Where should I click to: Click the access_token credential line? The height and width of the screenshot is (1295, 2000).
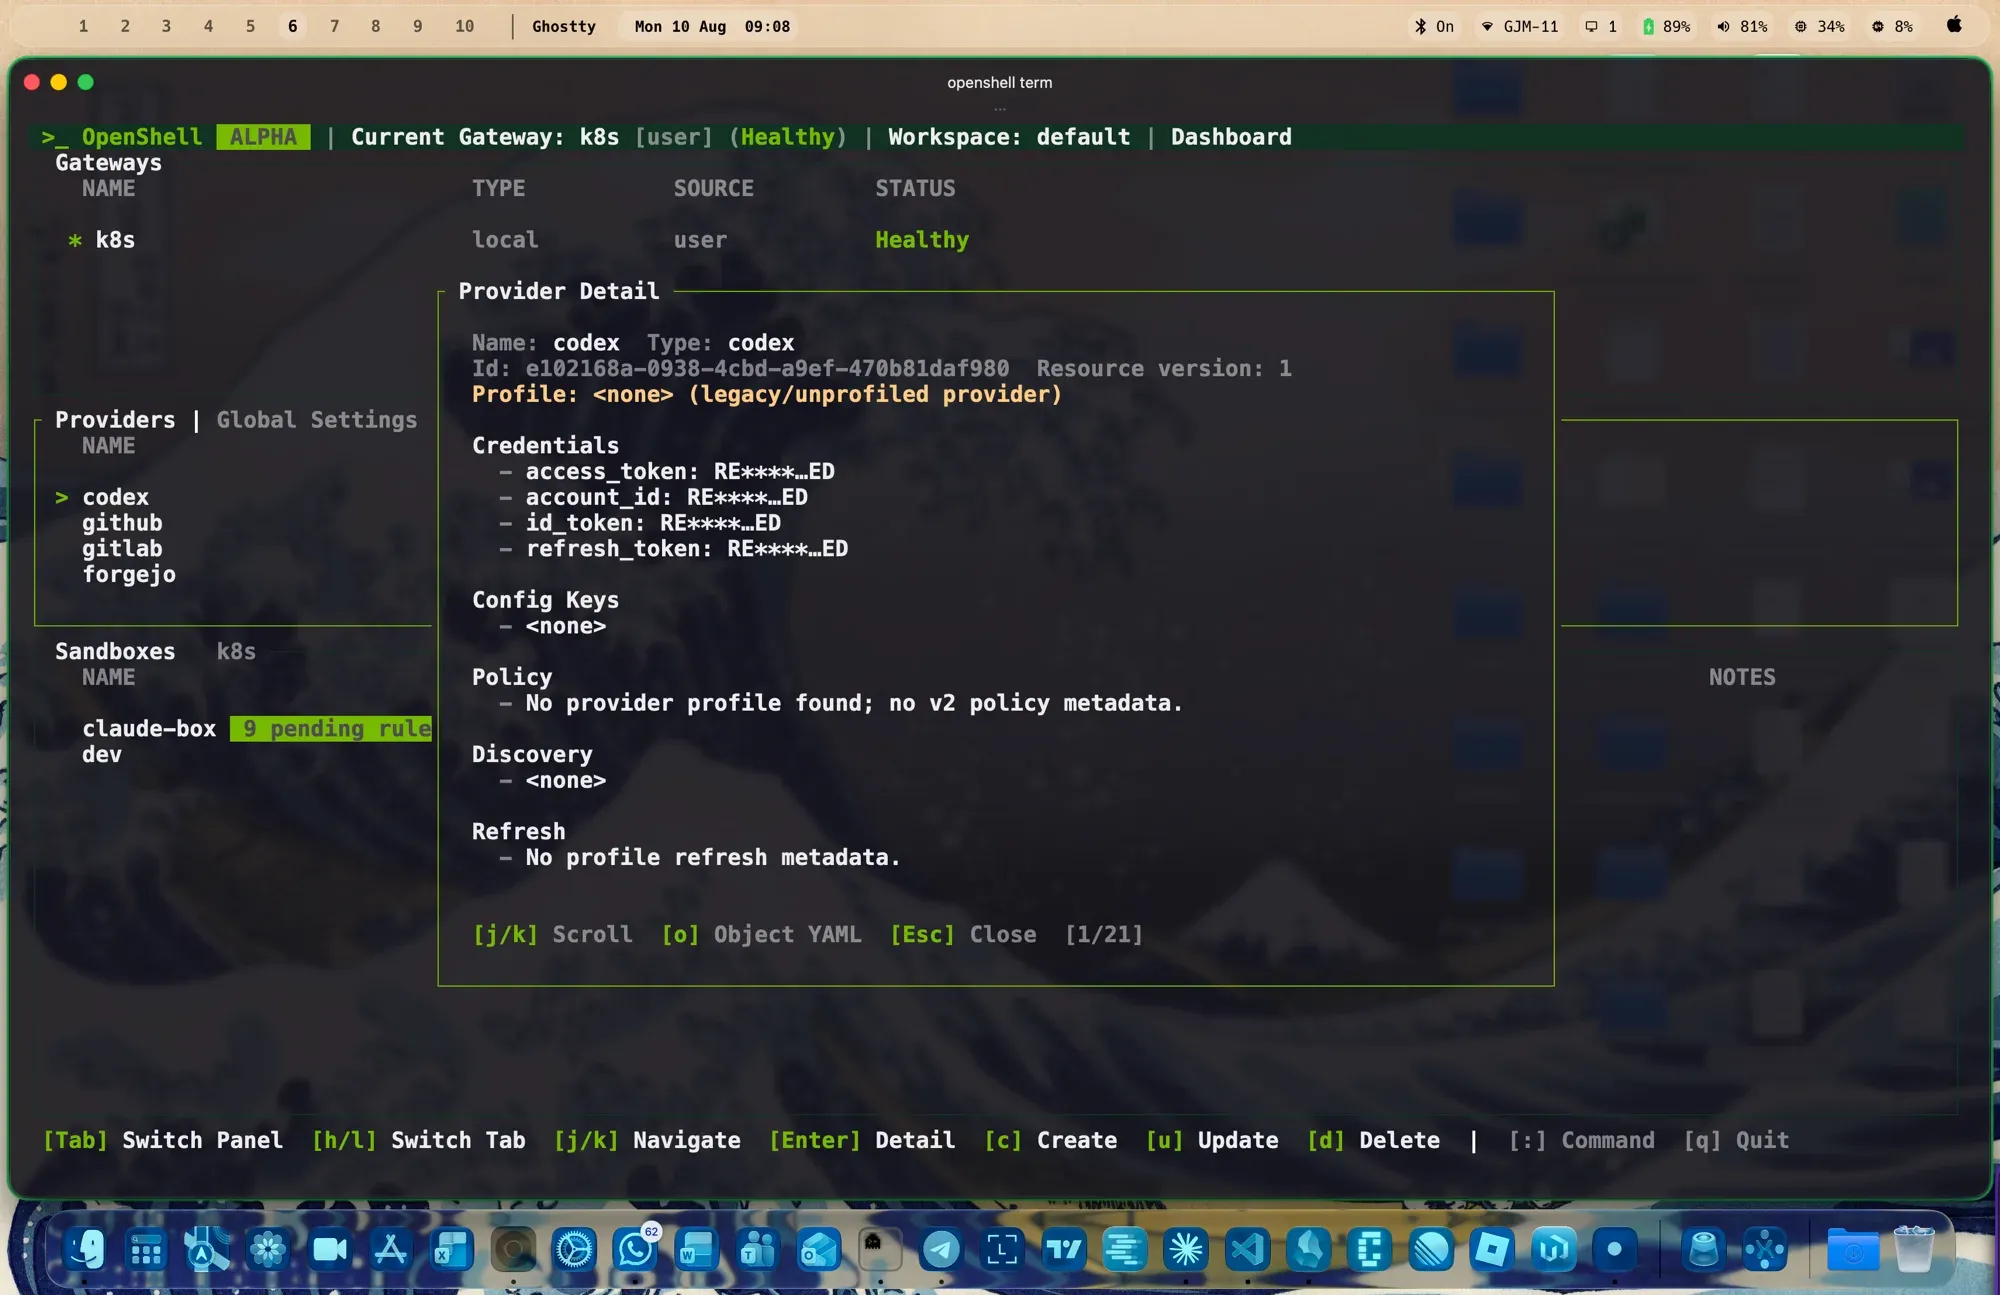(x=667, y=472)
